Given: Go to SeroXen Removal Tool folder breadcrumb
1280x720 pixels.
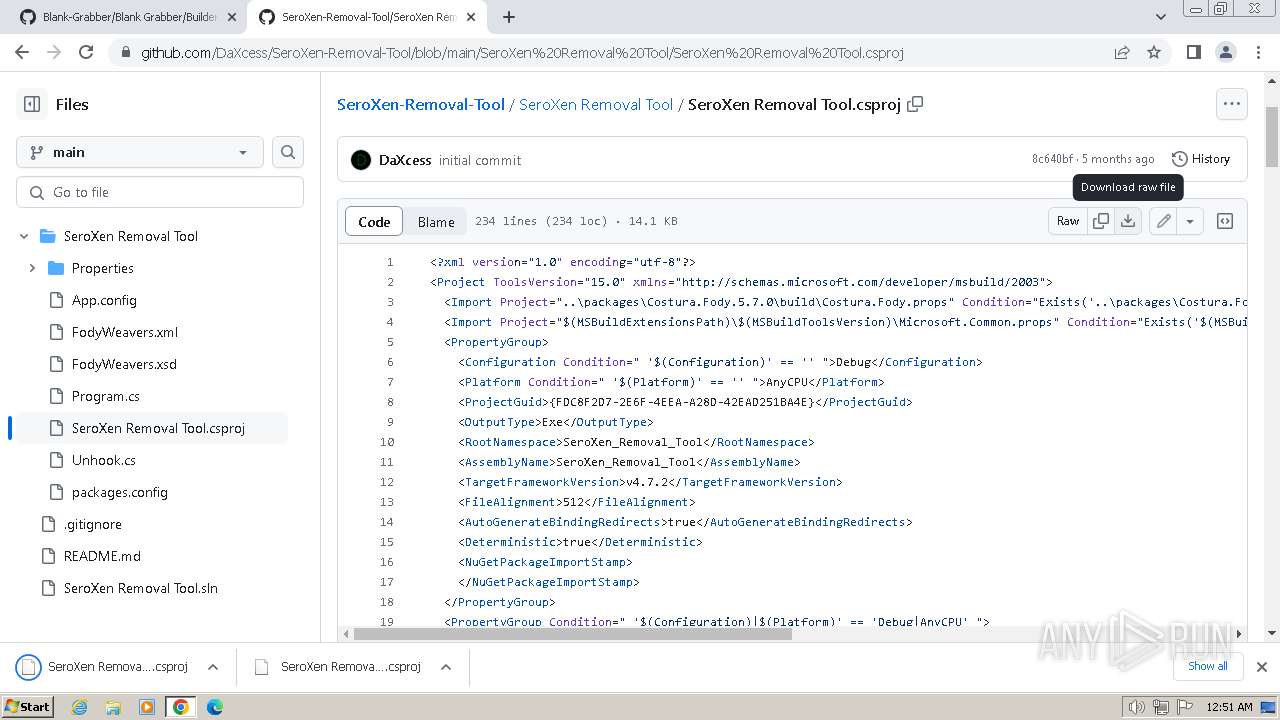Looking at the screenshot, I should click(596, 104).
